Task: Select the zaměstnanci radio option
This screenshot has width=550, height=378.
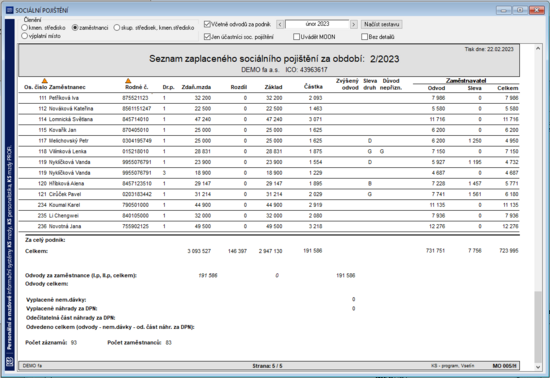Action: click(75, 27)
